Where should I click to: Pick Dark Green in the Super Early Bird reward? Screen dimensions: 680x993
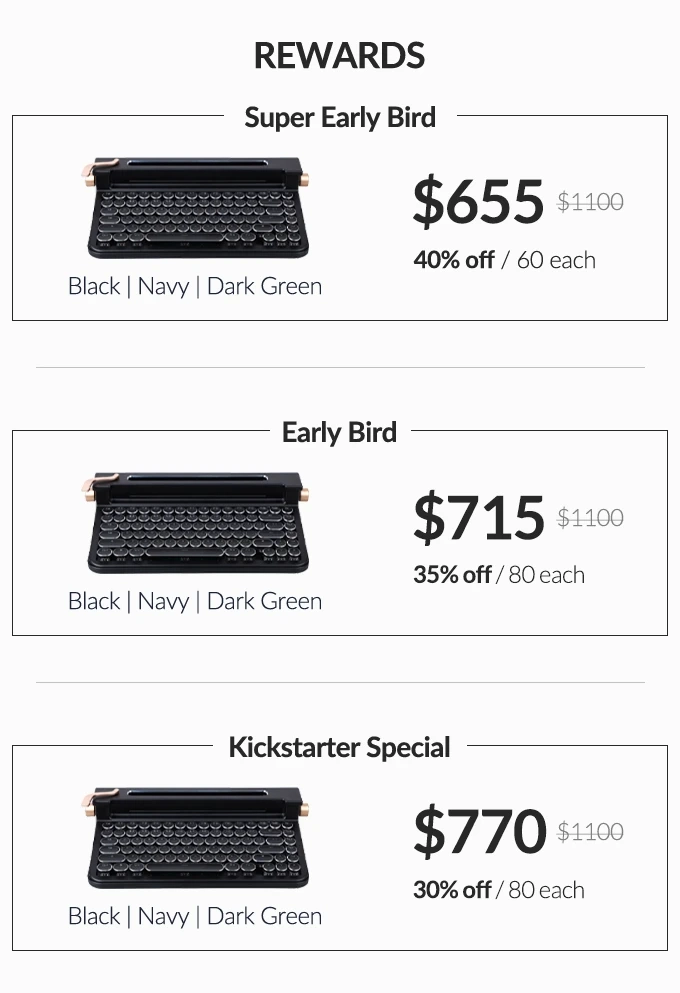pos(264,286)
